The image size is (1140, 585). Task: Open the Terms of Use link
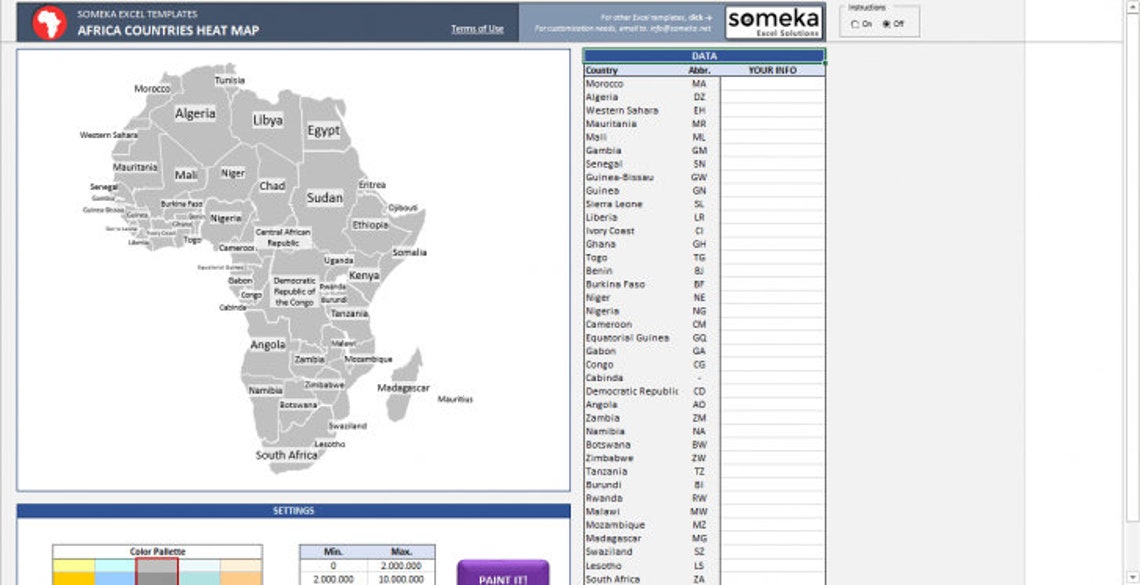(x=479, y=28)
